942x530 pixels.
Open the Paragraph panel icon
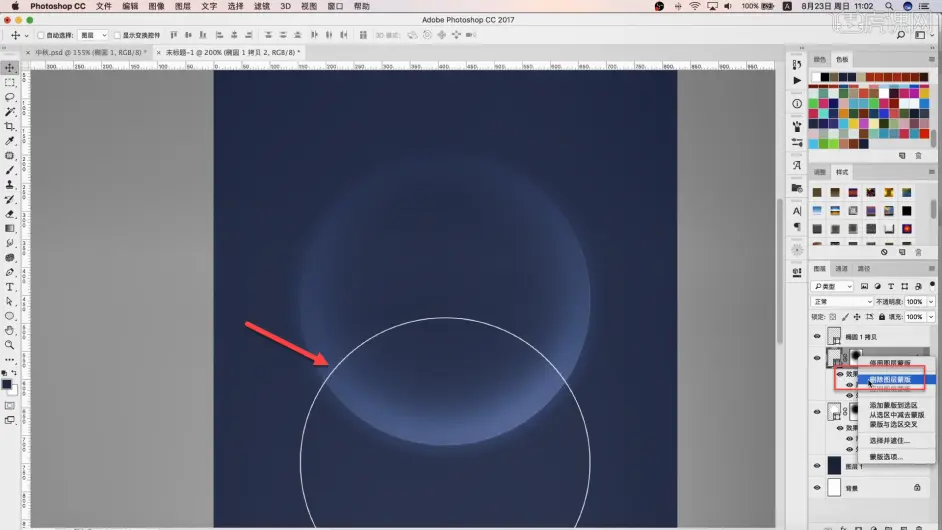tap(797, 227)
